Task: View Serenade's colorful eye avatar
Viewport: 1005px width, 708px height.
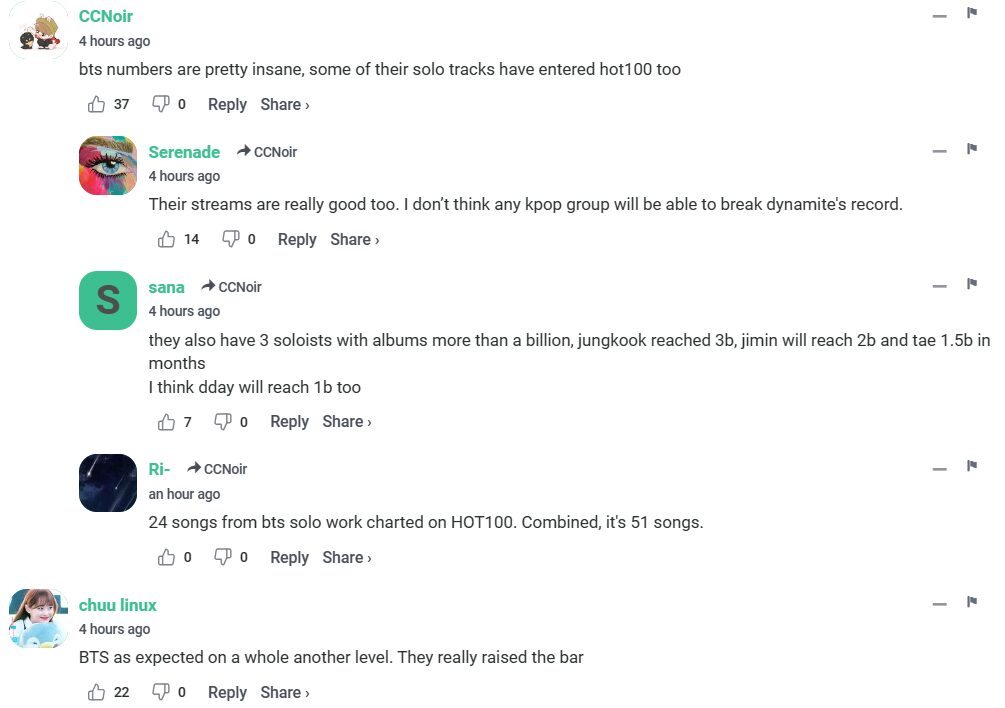Action: coord(108,165)
